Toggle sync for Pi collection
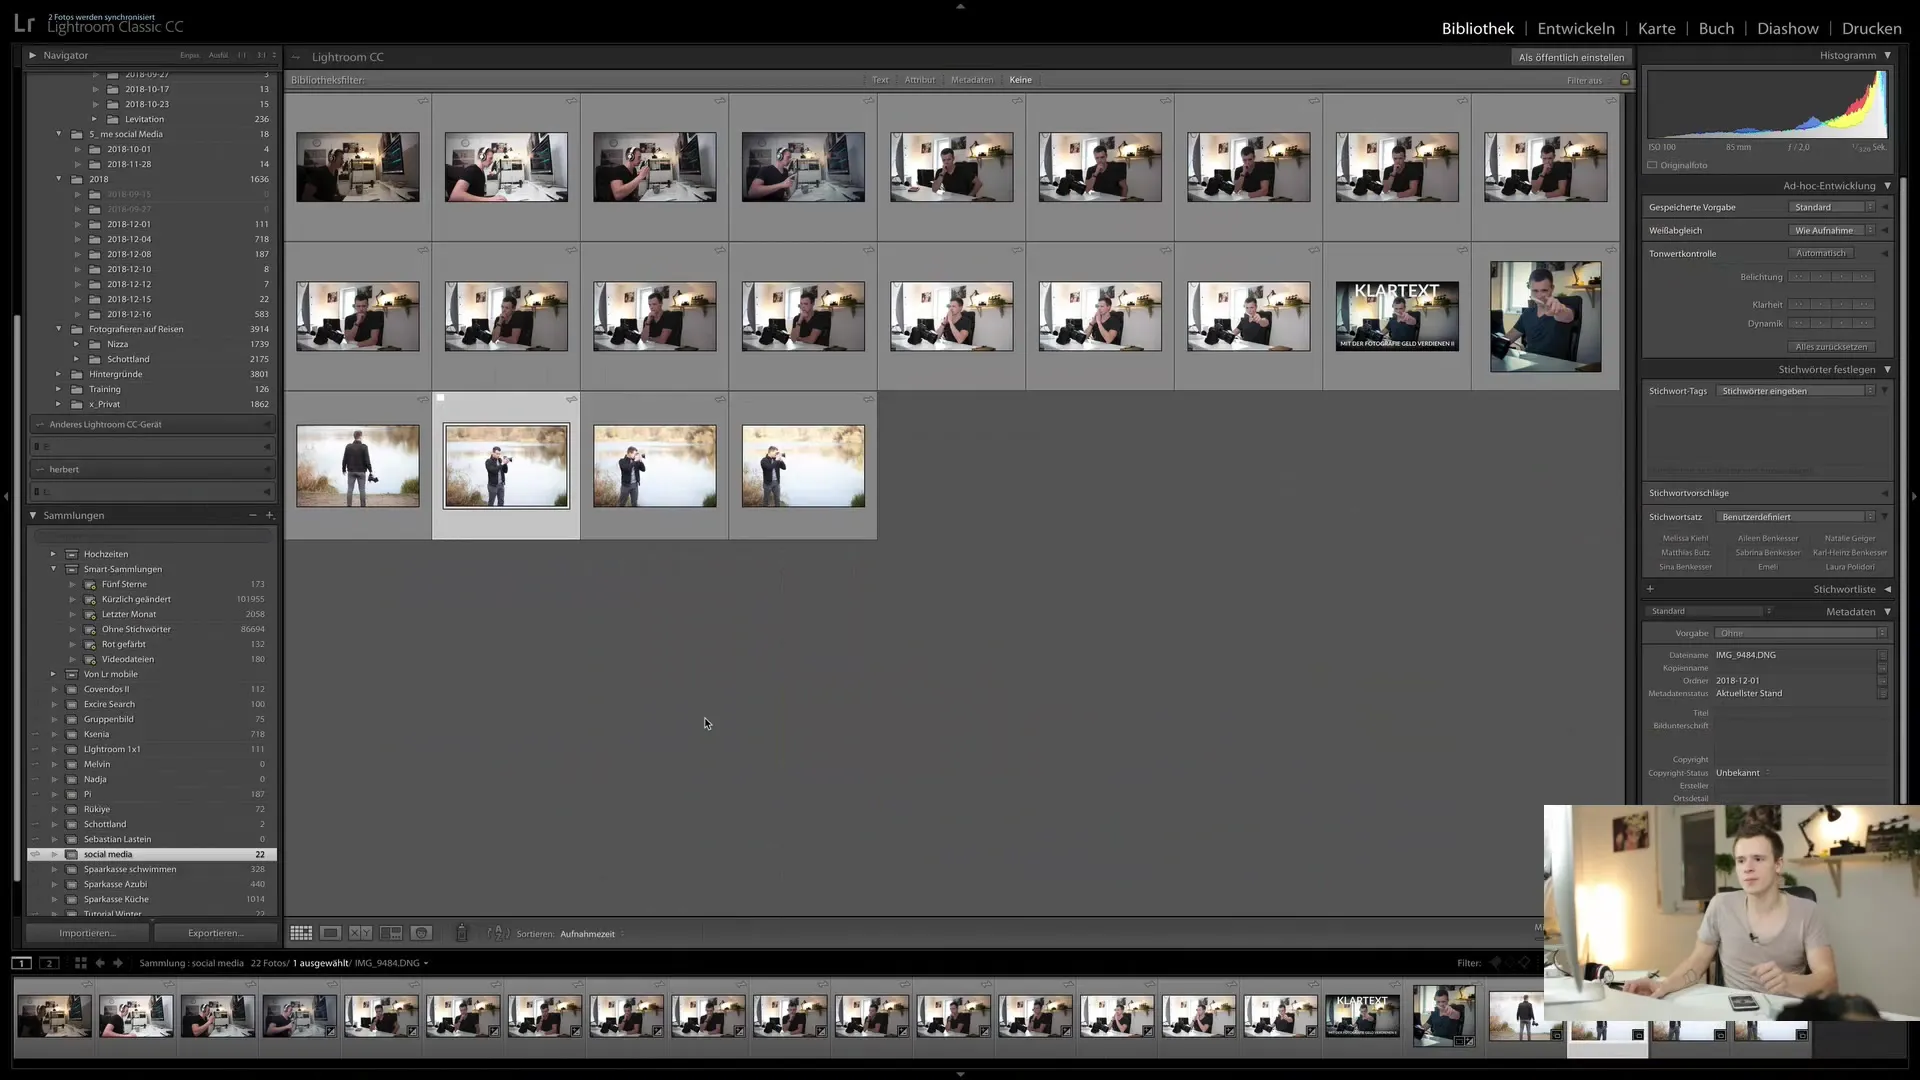Viewport: 1920px width, 1080px height. [x=36, y=794]
